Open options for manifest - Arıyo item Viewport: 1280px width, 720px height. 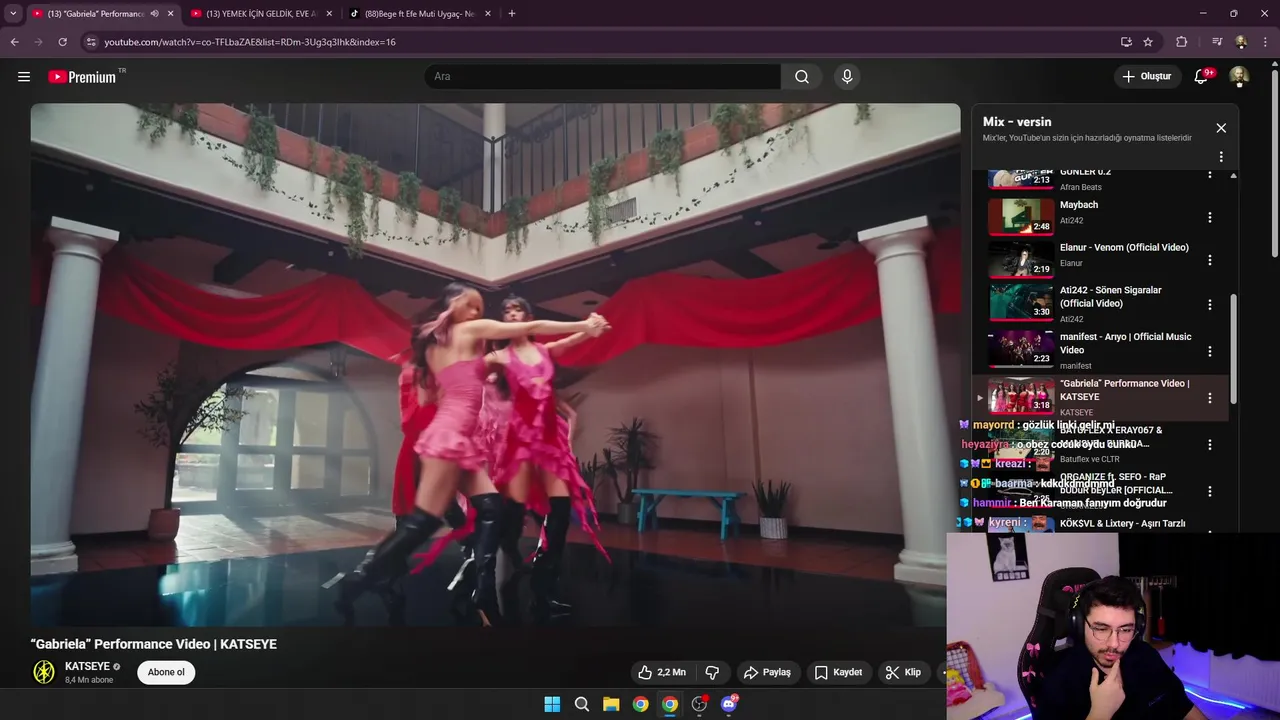tap(1209, 351)
